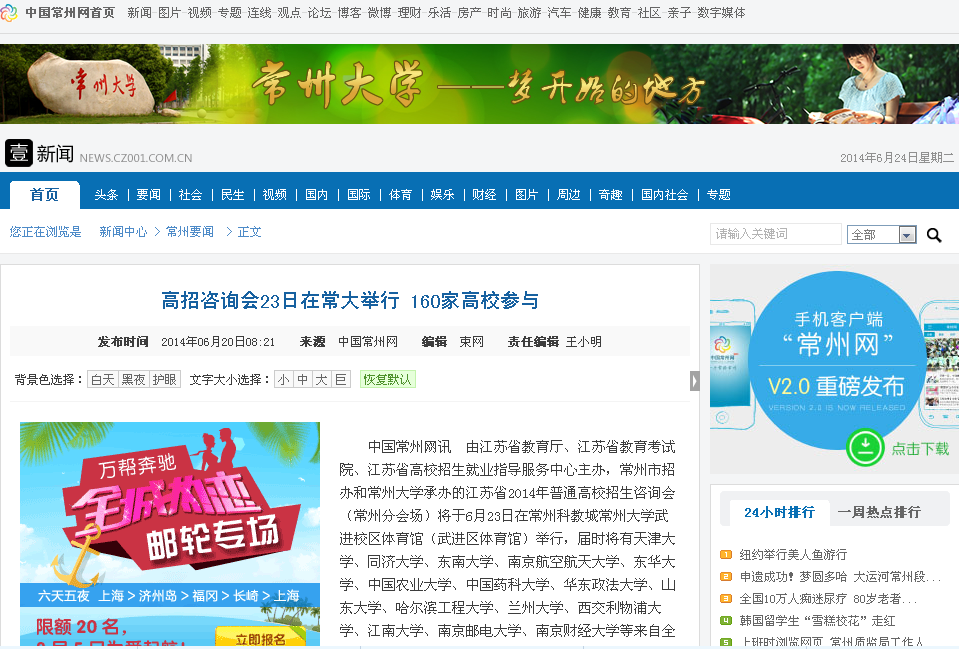
Task: Set text size to 大
Action: click(x=321, y=380)
